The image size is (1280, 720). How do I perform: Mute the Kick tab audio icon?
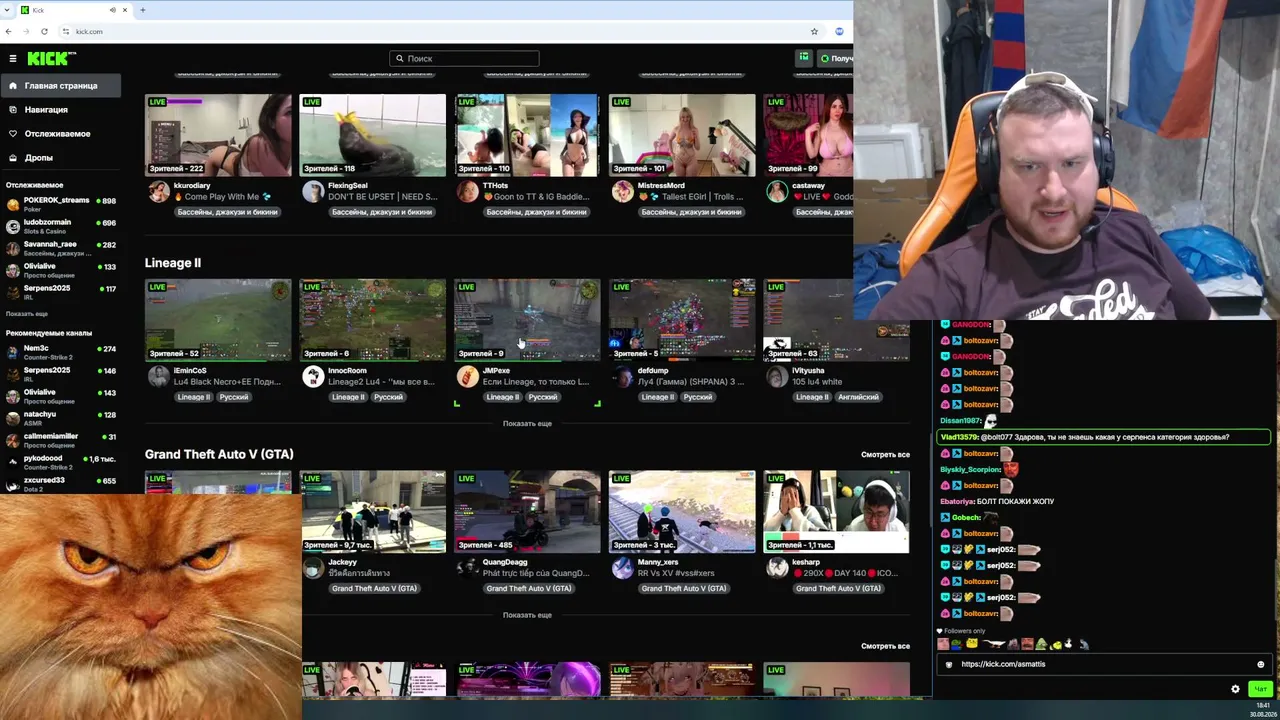pos(112,10)
